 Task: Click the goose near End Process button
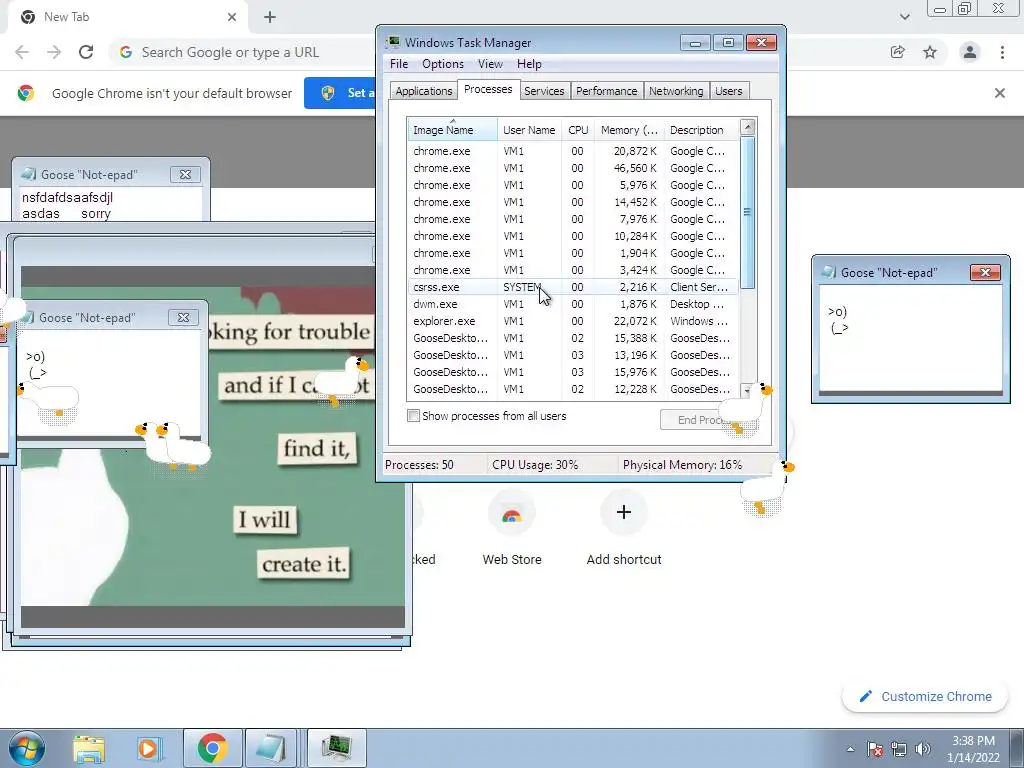(x=746, y=408)
